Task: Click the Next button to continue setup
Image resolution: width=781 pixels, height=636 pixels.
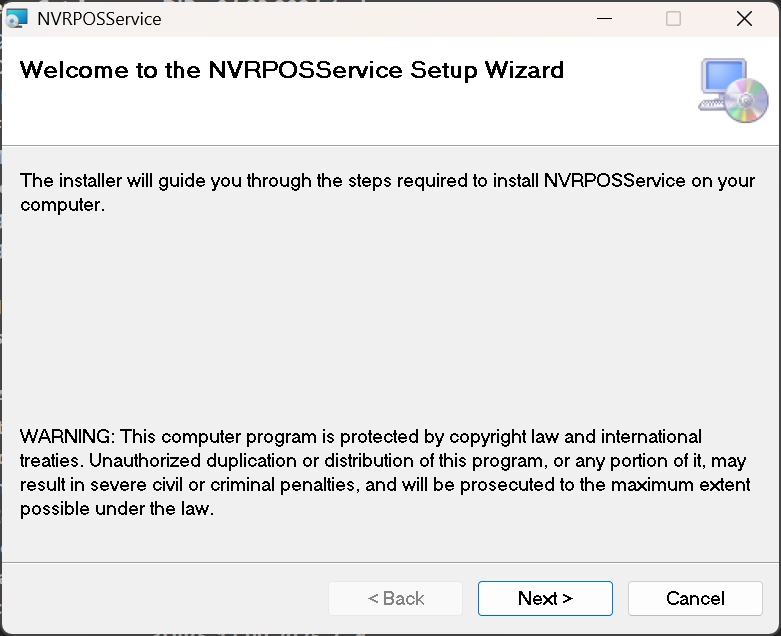Action: point(545,598)
